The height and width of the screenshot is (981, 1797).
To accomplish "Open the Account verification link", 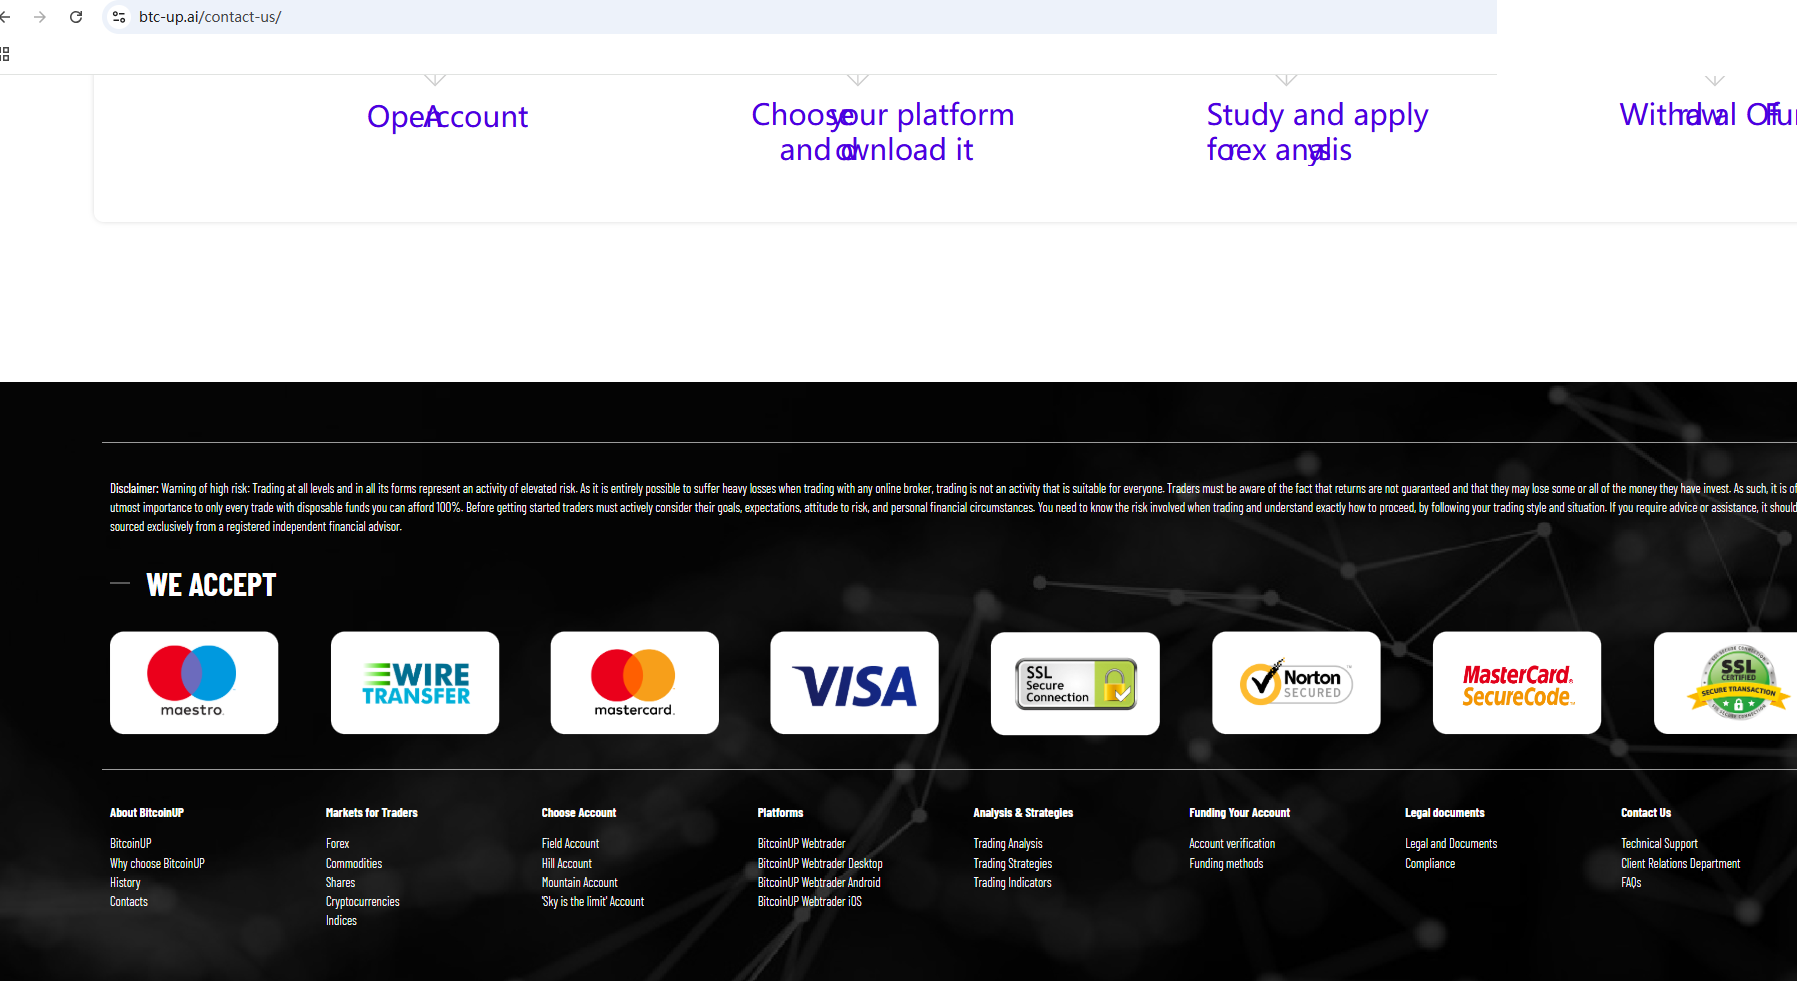I will [1232, 844].
